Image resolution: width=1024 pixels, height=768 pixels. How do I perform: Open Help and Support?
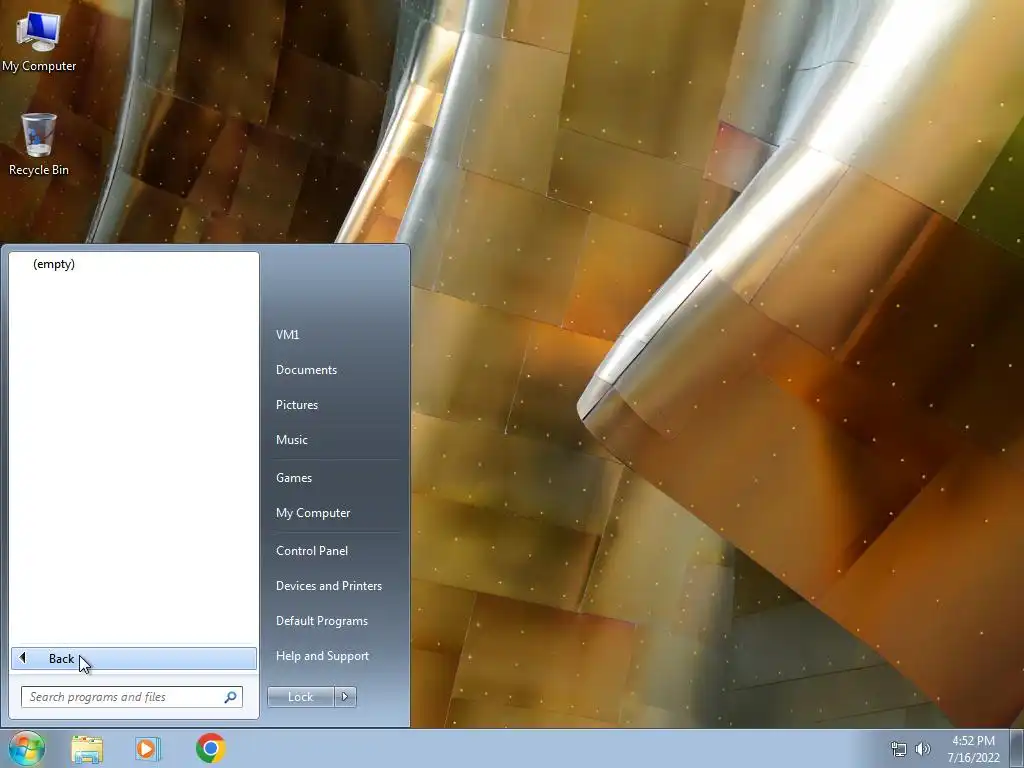point(322,656)
